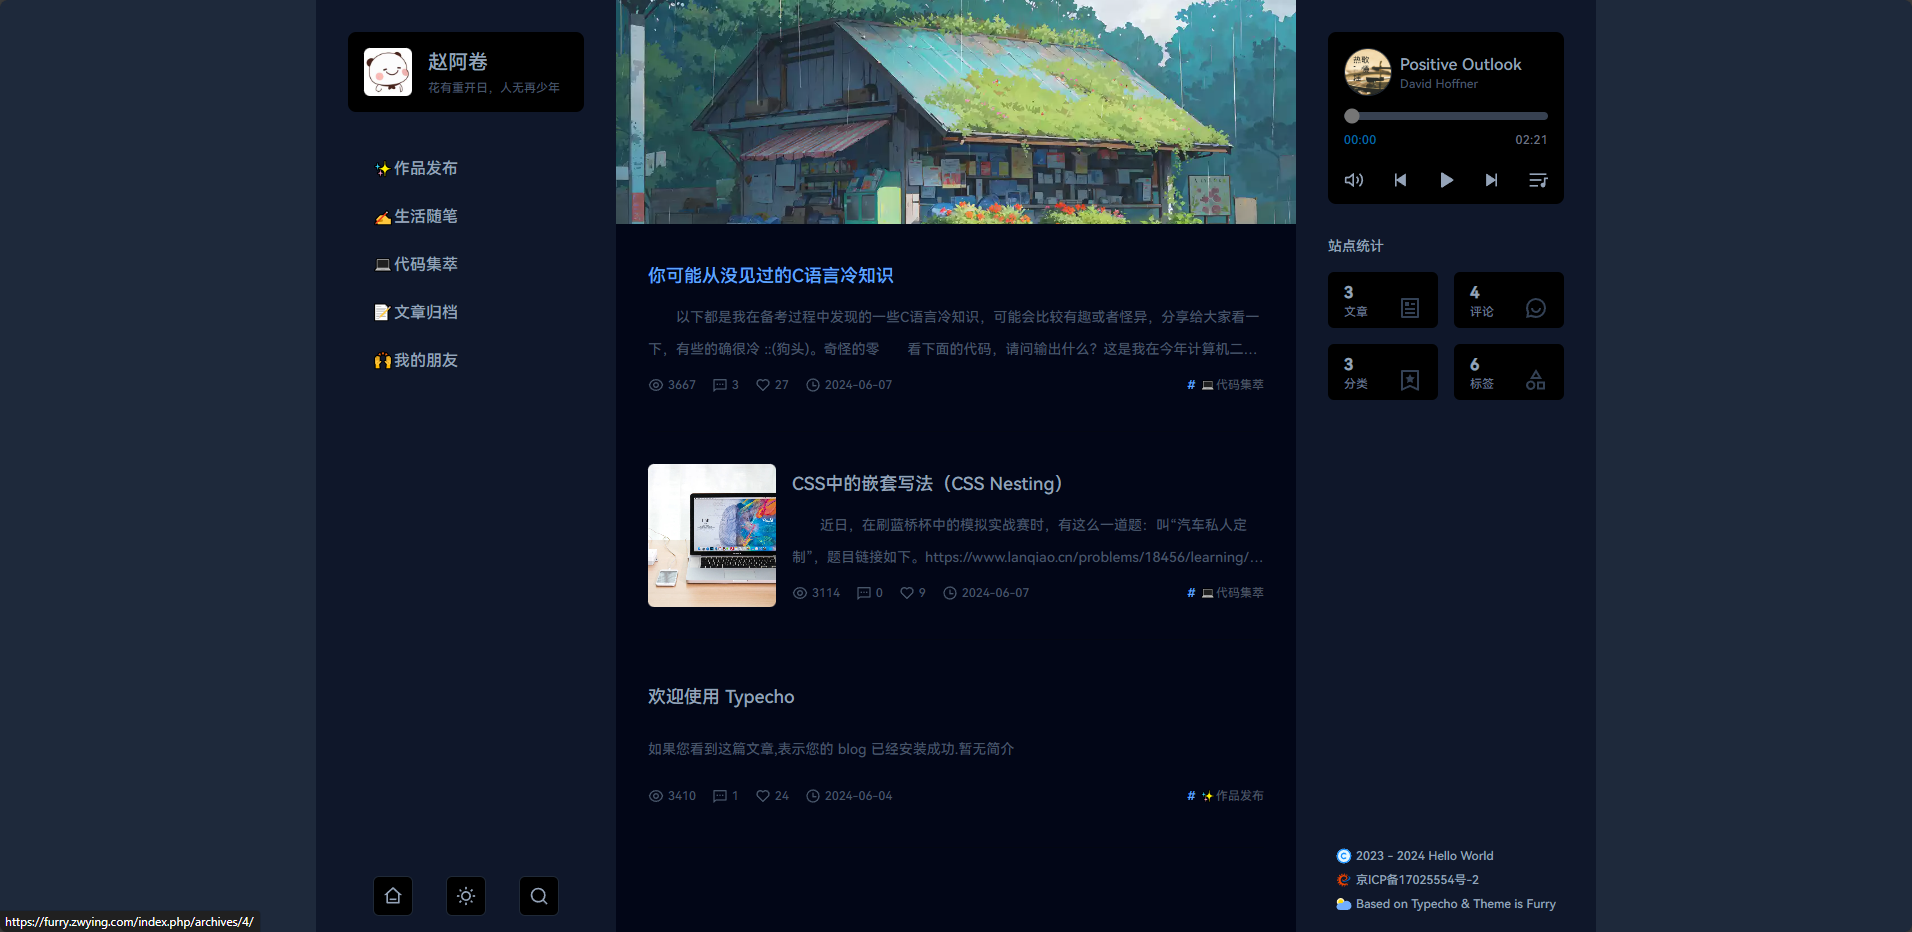The image size is (1912, 932).
Task: Click the 02:21 track duration
Action: click(x=1531, y=140)
